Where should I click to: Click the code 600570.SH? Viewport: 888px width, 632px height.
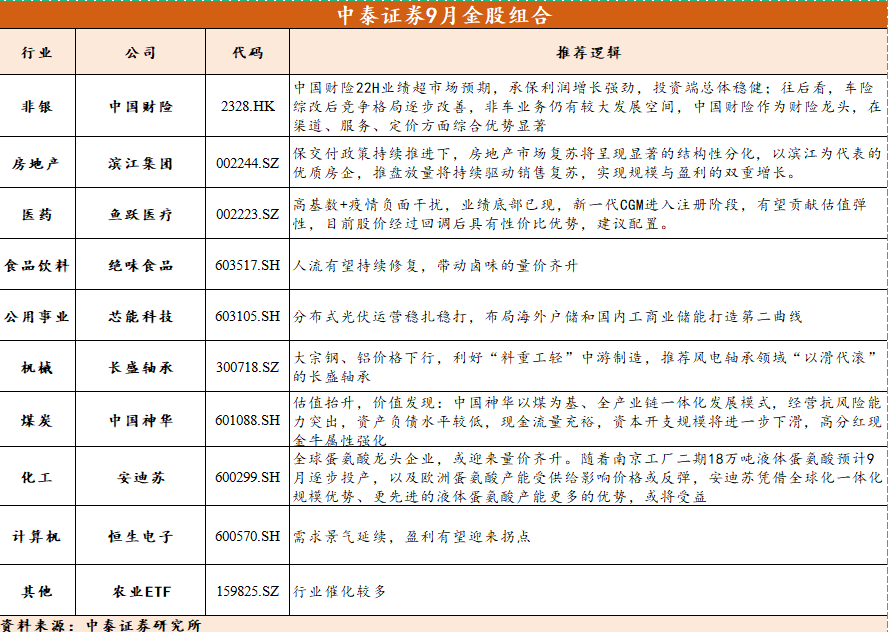pyautogui.click(x=247, y=536)
